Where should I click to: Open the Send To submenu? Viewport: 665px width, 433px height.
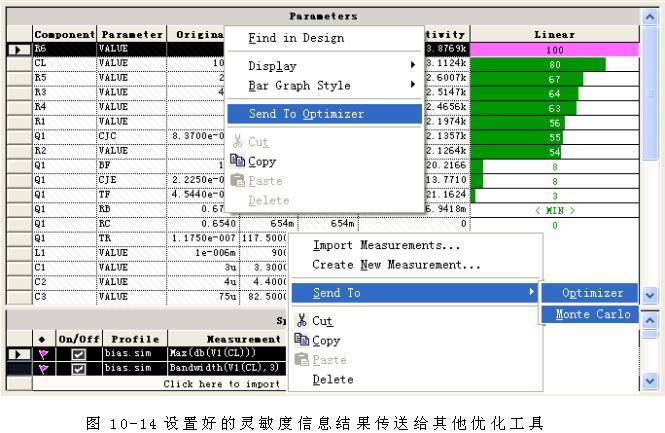coord(420,293)
